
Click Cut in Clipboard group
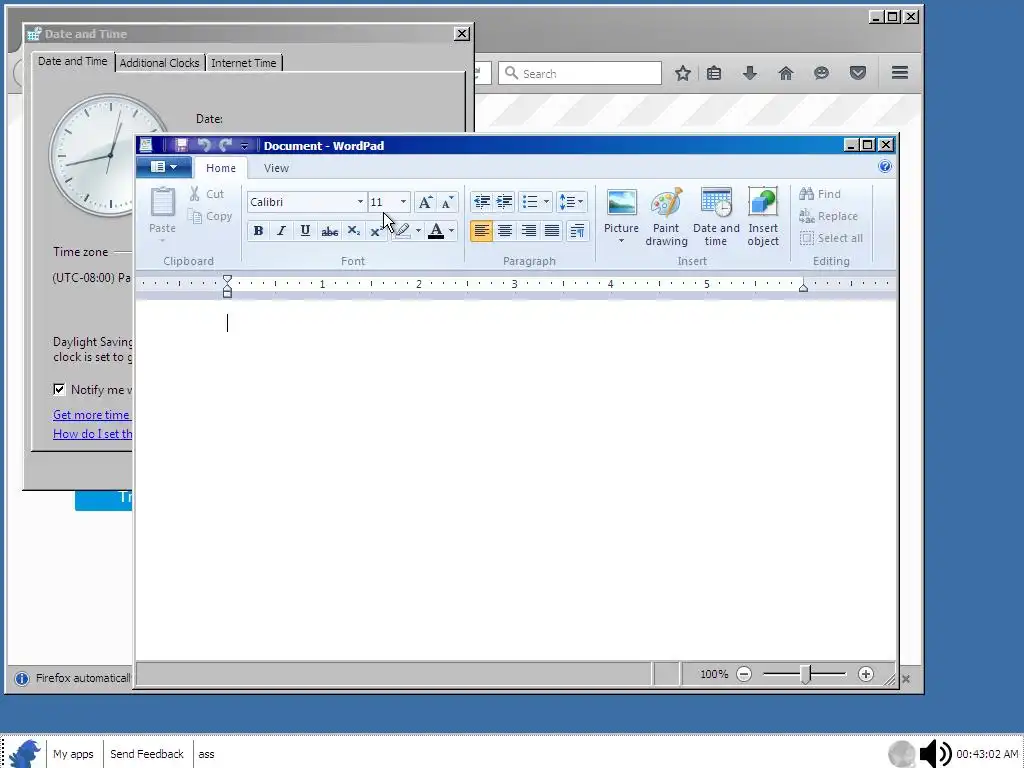pos(206,194)
